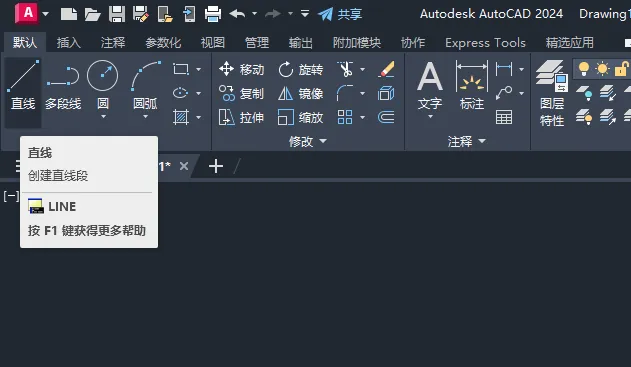Open from web and mobile icon
This screenshot has width=631, height=367.
(165, 14)
